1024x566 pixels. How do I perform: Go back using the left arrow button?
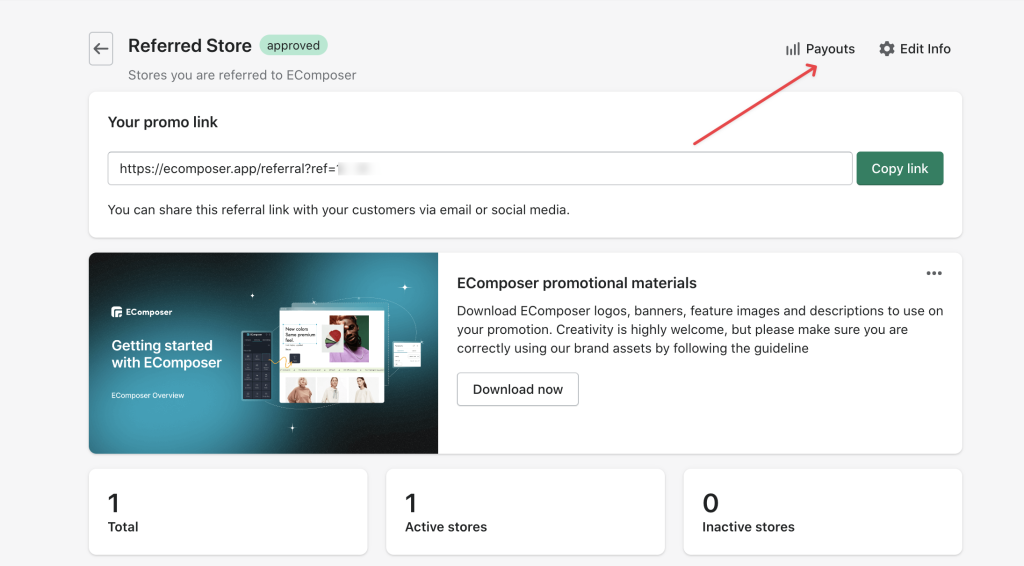tap(101, 48)
